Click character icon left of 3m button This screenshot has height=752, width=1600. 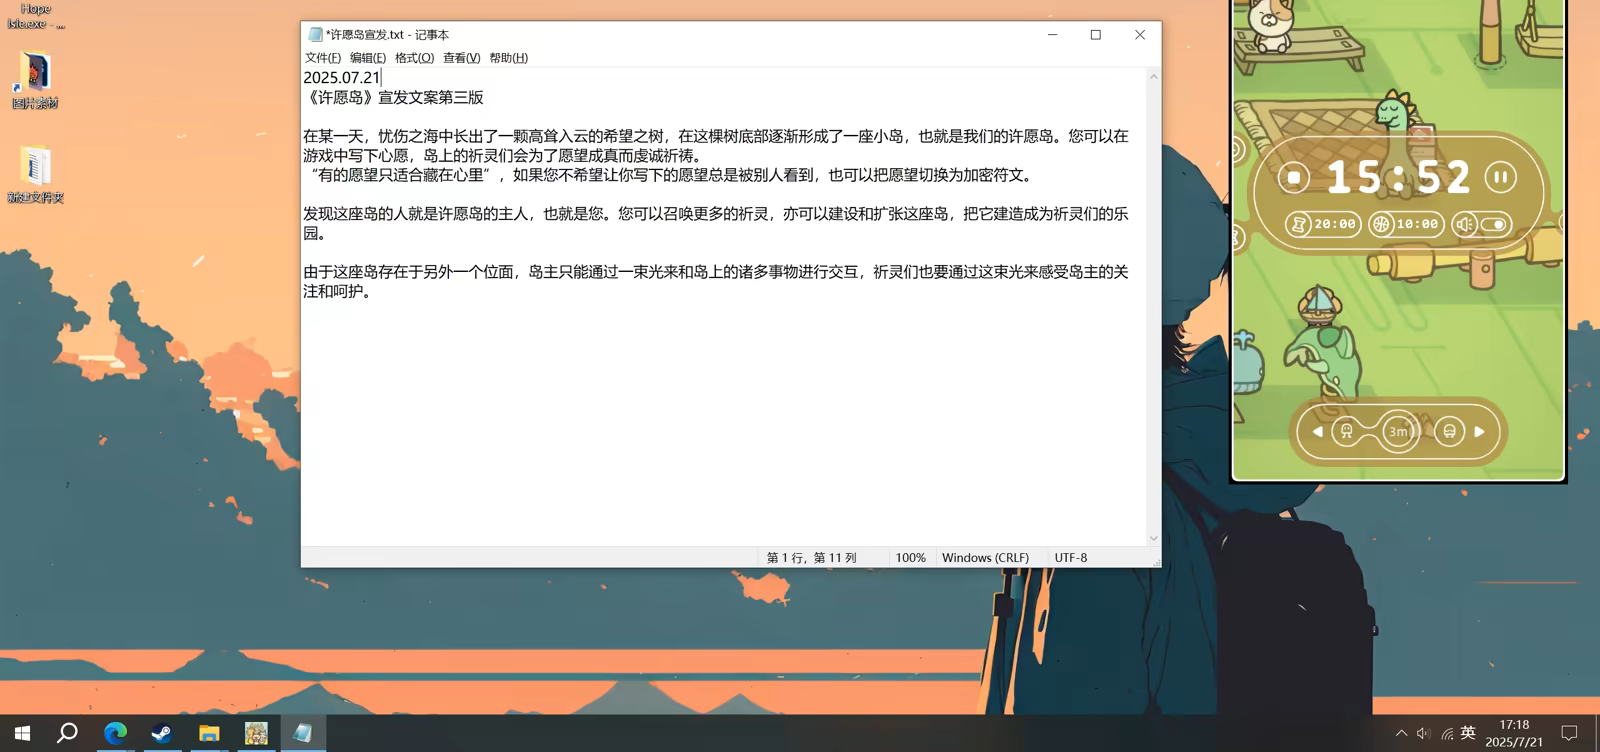(1347, 432)
